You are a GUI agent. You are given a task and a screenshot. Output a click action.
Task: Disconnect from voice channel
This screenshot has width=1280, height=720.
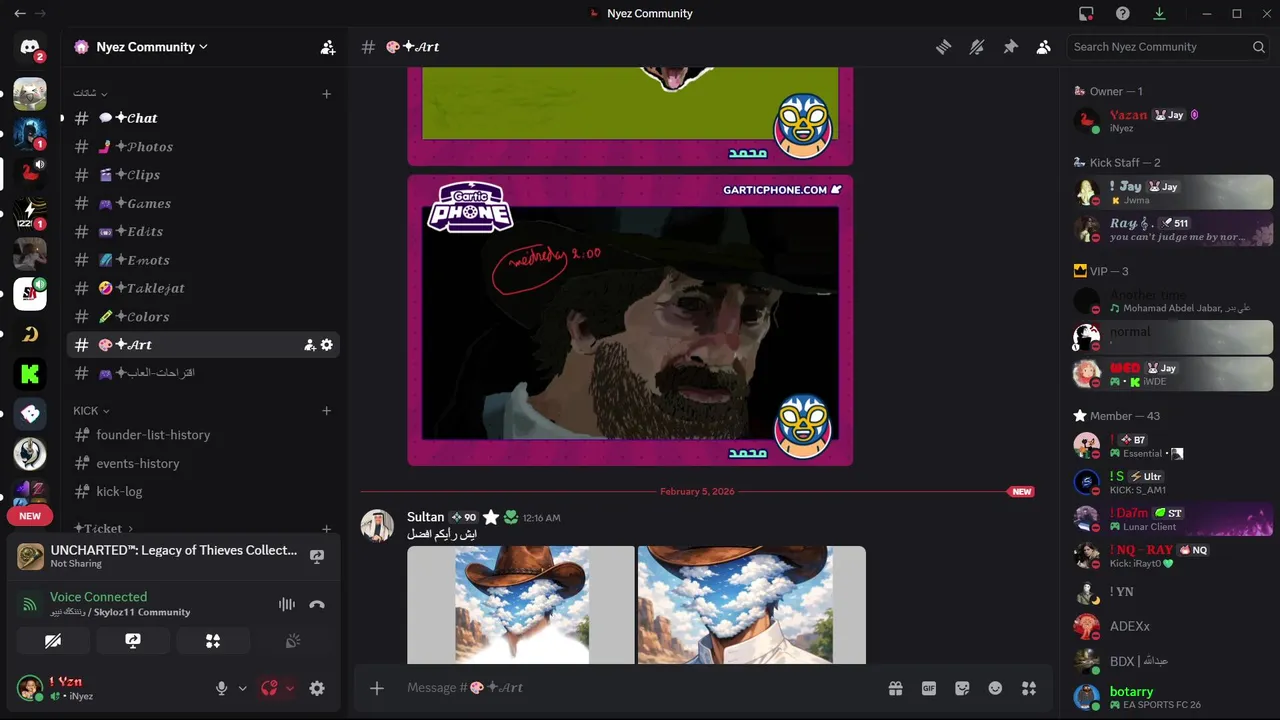(317, 604)
